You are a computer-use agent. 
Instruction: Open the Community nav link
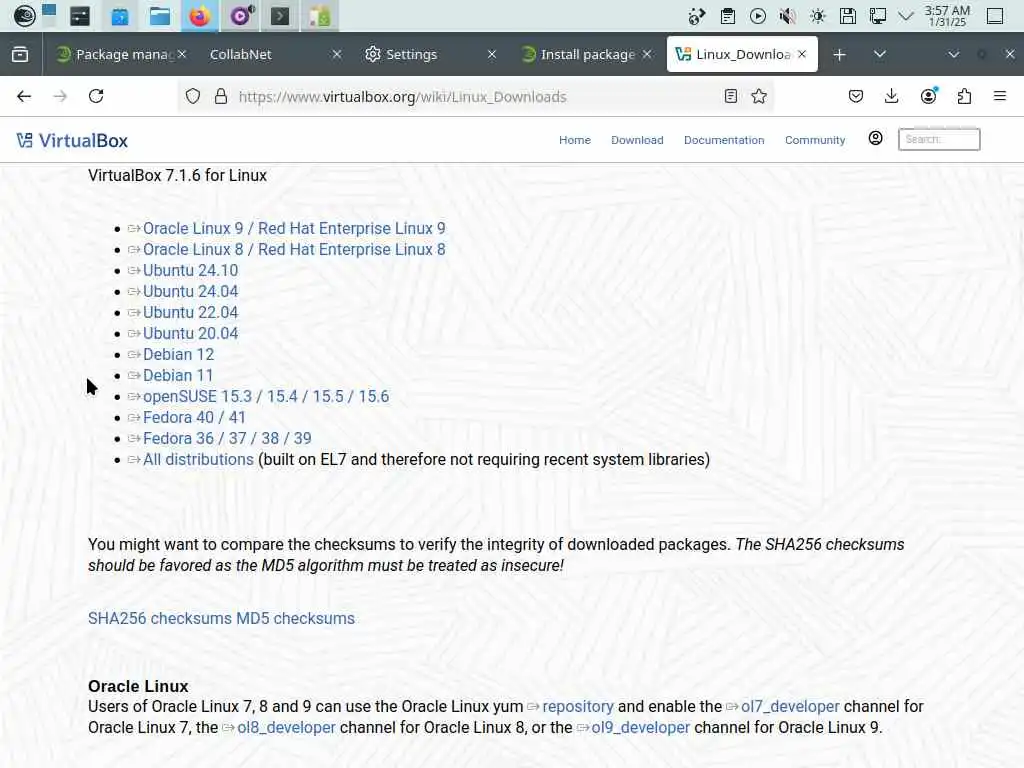(x=815, y=140)
